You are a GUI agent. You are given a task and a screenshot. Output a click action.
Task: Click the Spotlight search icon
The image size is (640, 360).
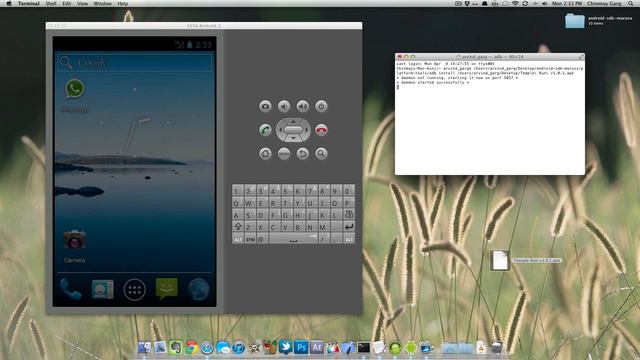tap(631, 3)
